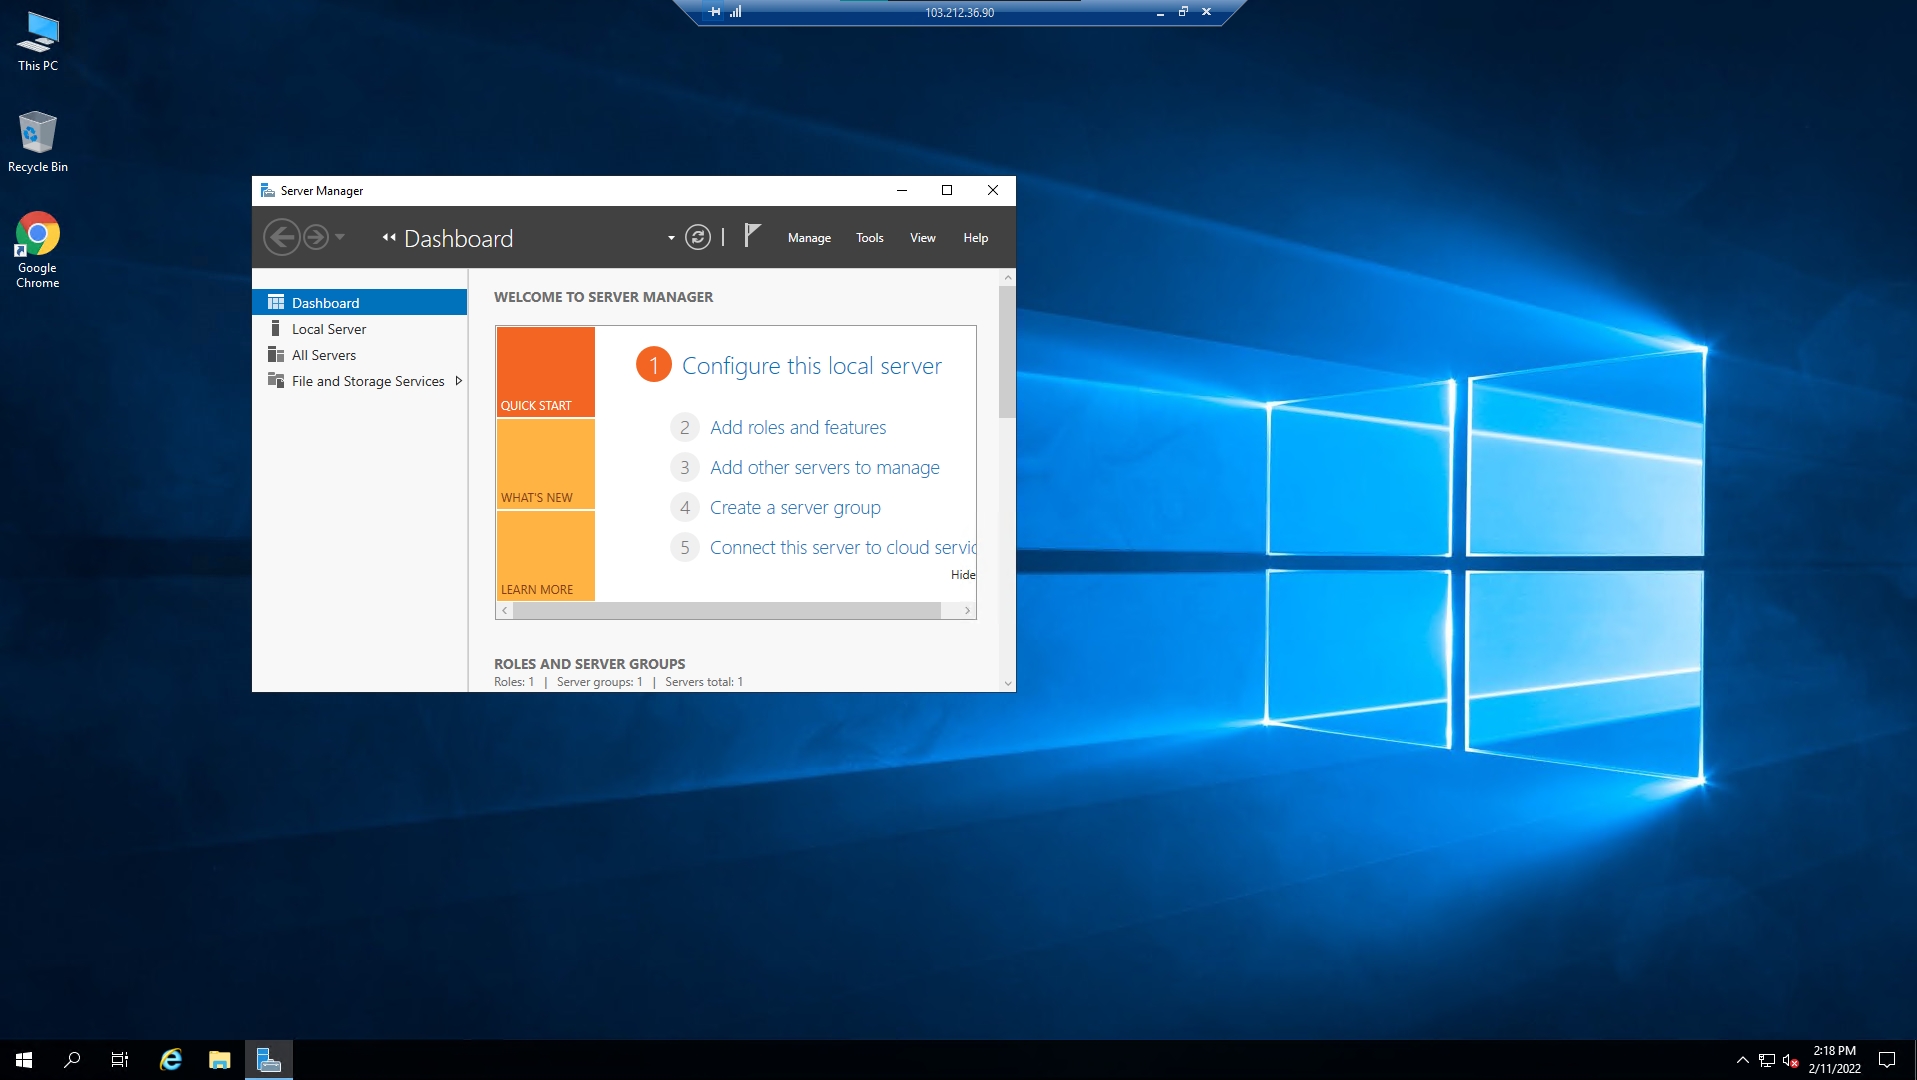Open the dropdown arrow left of Refresh
This screenshot has width=1917, height=1080.
pos(671,238)
